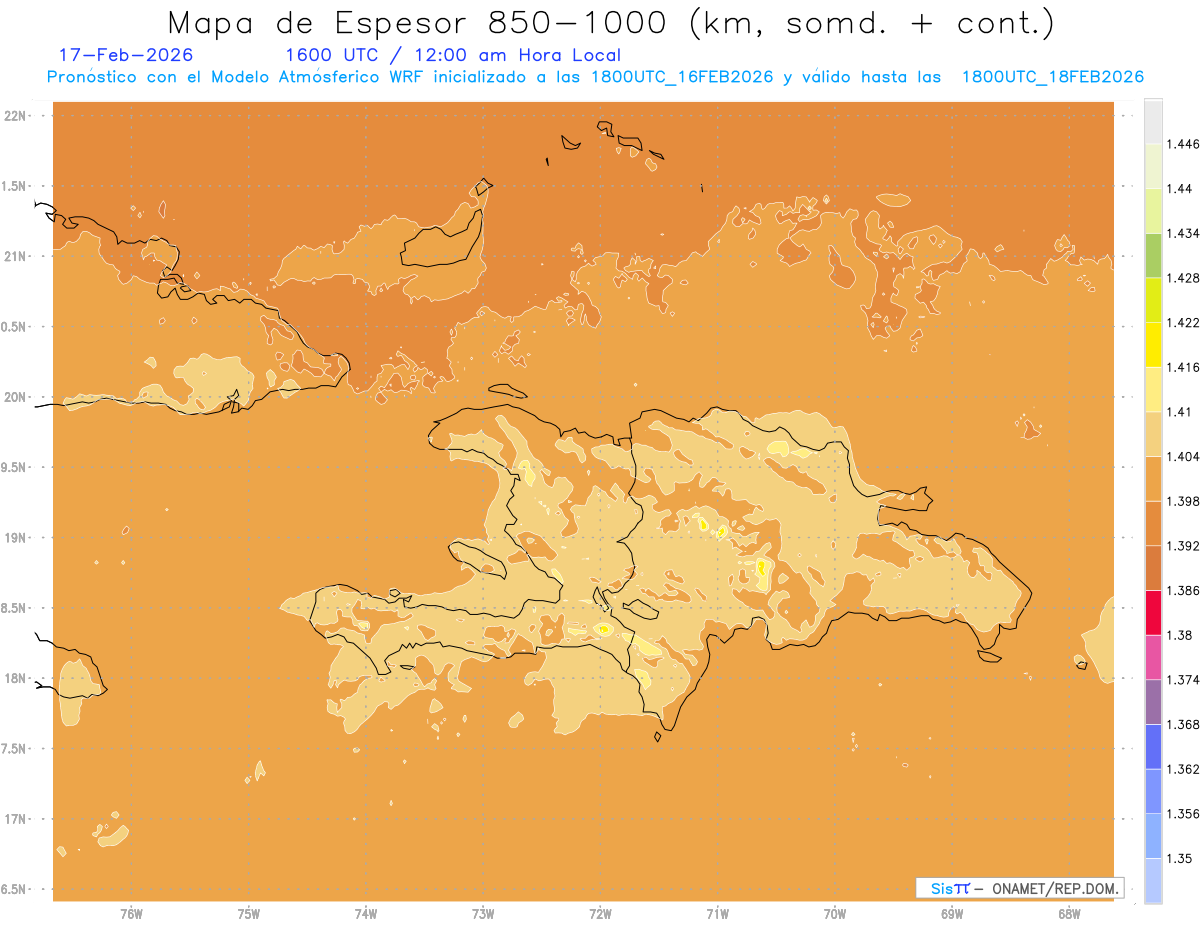Click the '70W' longitude label
The image size is (1200, 927).
[834, 914]
